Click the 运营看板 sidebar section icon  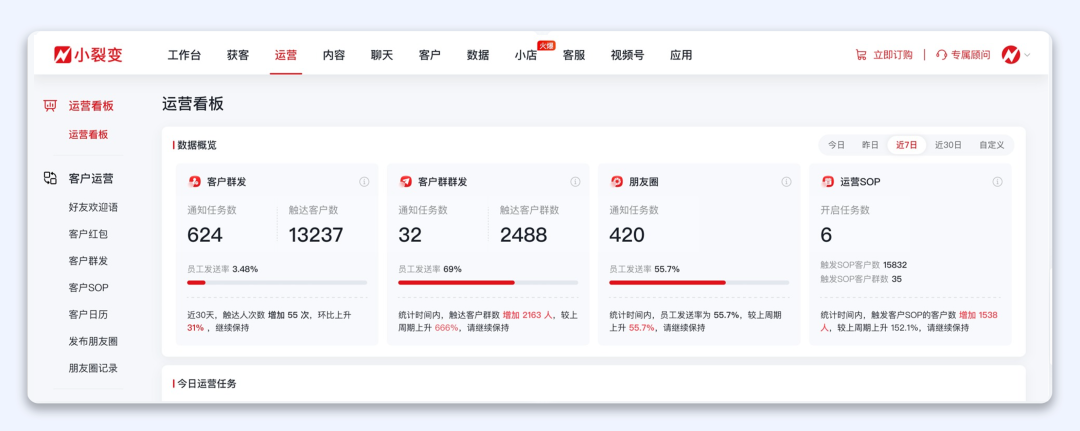click(50, 106)
